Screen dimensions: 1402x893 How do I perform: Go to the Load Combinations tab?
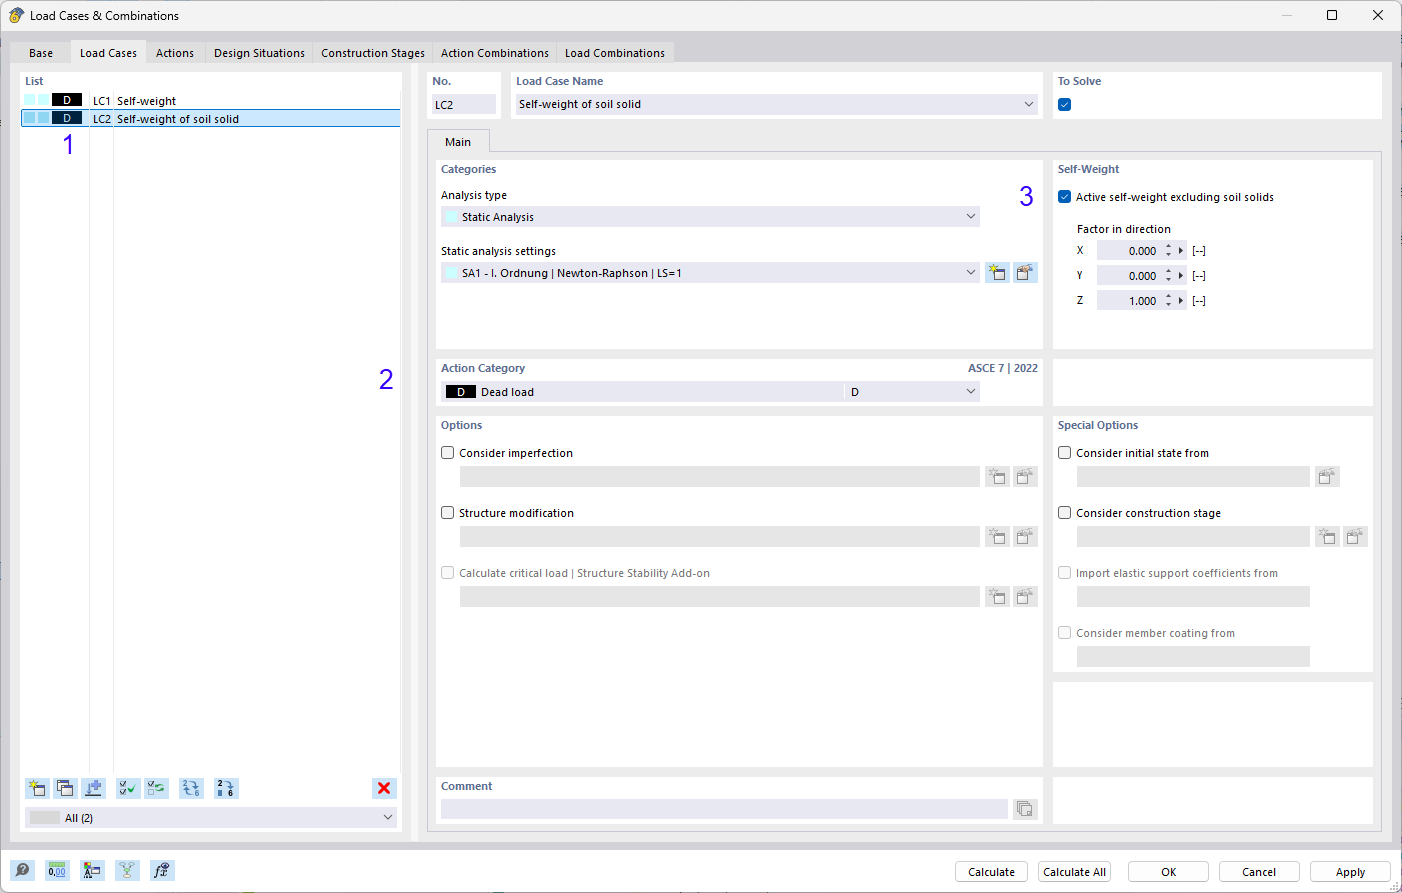point(615,53)
